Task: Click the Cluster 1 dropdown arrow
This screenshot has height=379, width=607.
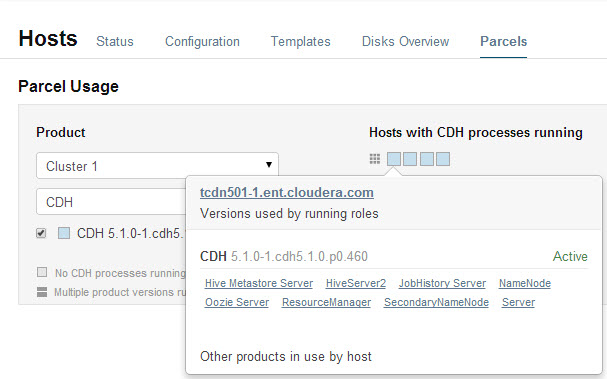Action: click(x=269, y=165)
